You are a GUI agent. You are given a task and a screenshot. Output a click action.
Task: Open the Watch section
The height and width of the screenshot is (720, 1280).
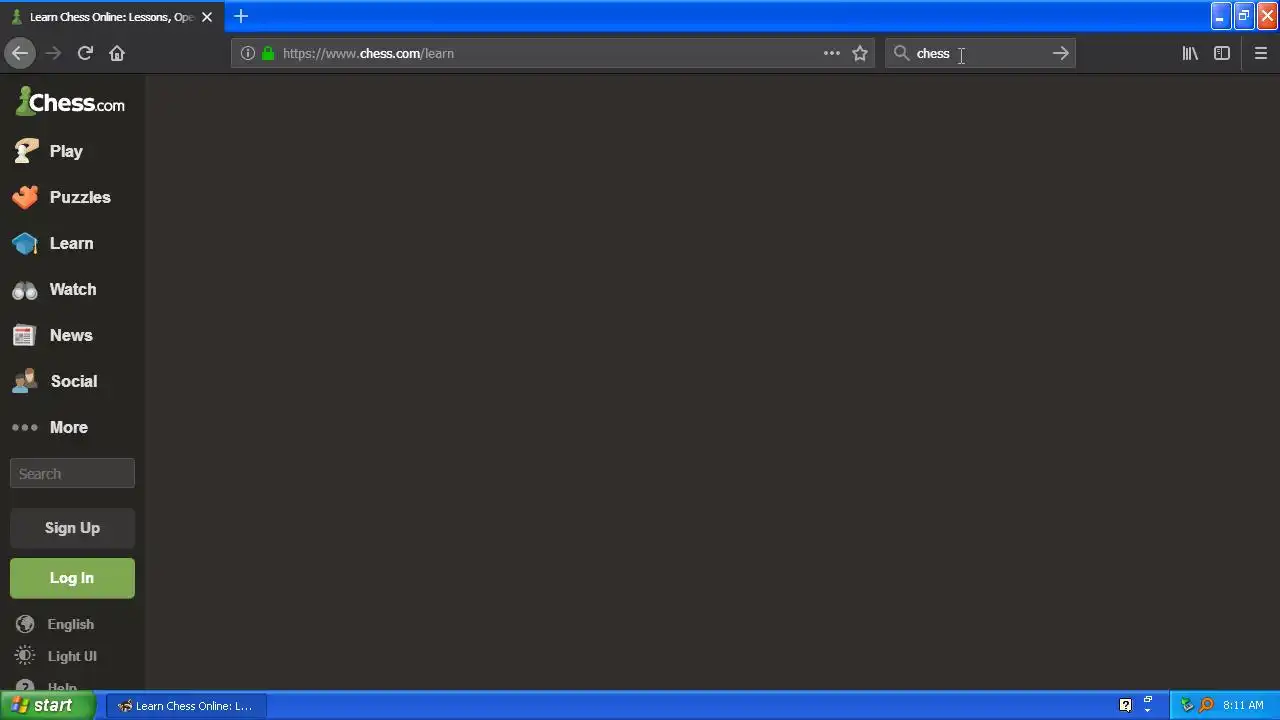pos(72,289)
